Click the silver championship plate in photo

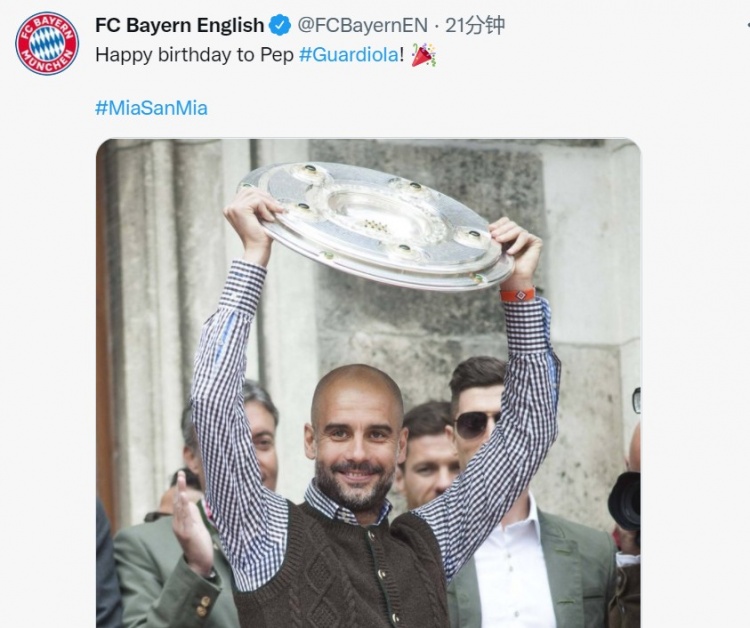pyautogui.click(x=375, y=225)
